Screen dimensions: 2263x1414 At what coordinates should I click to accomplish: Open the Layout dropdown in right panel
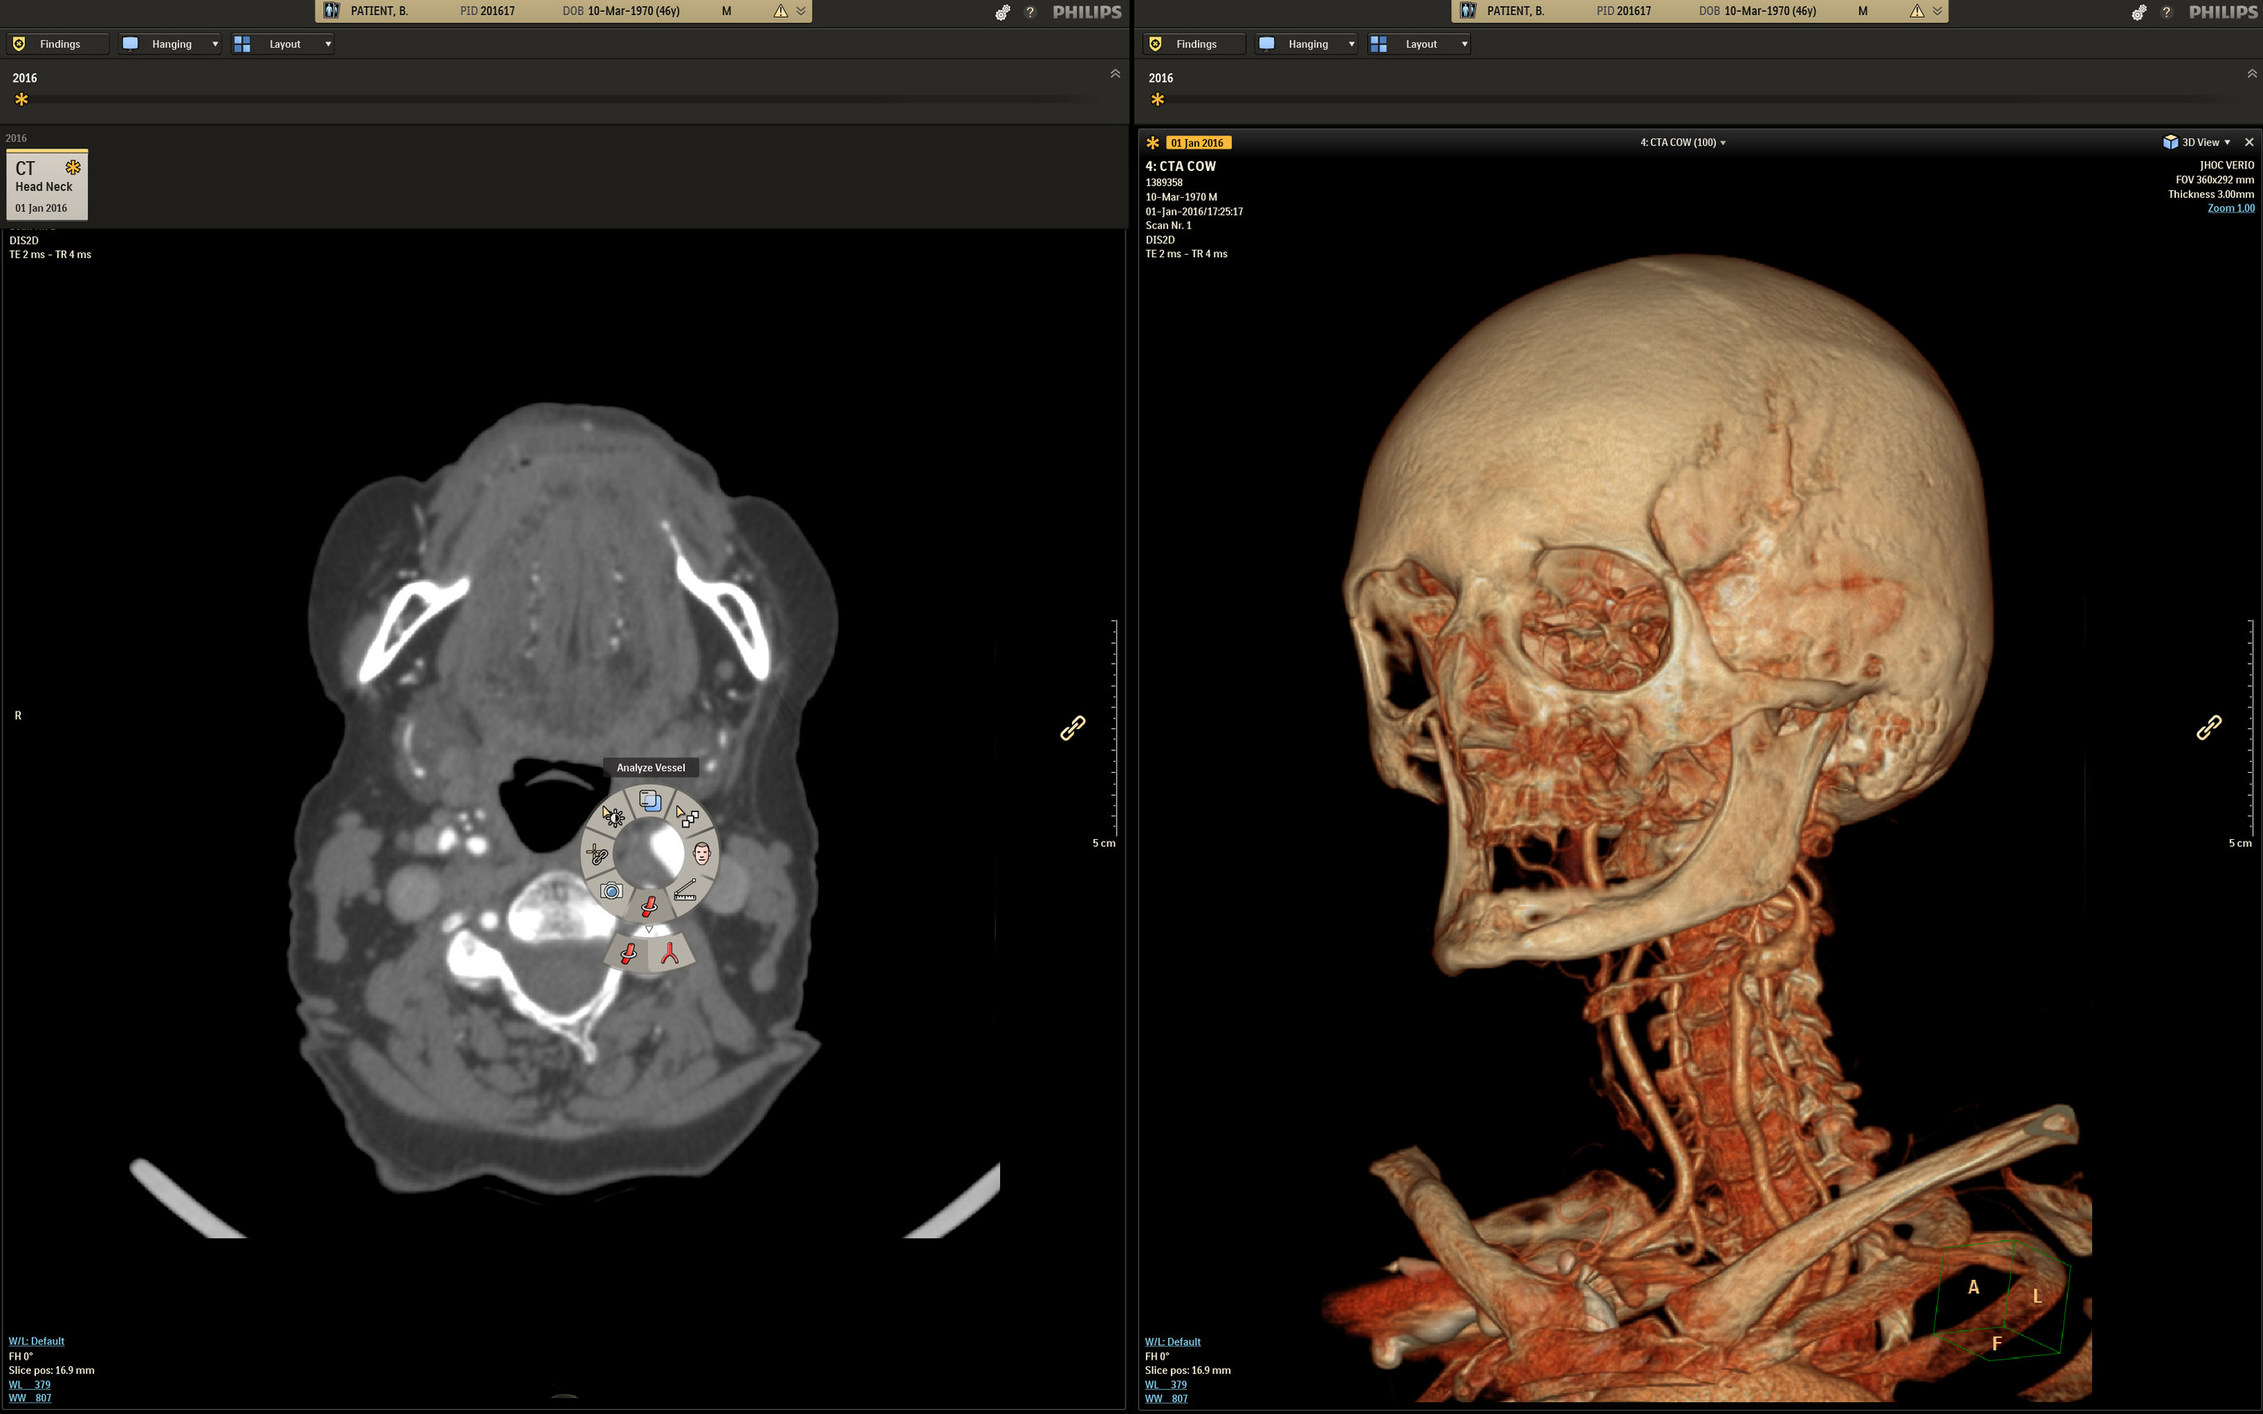coord(1421,44)
